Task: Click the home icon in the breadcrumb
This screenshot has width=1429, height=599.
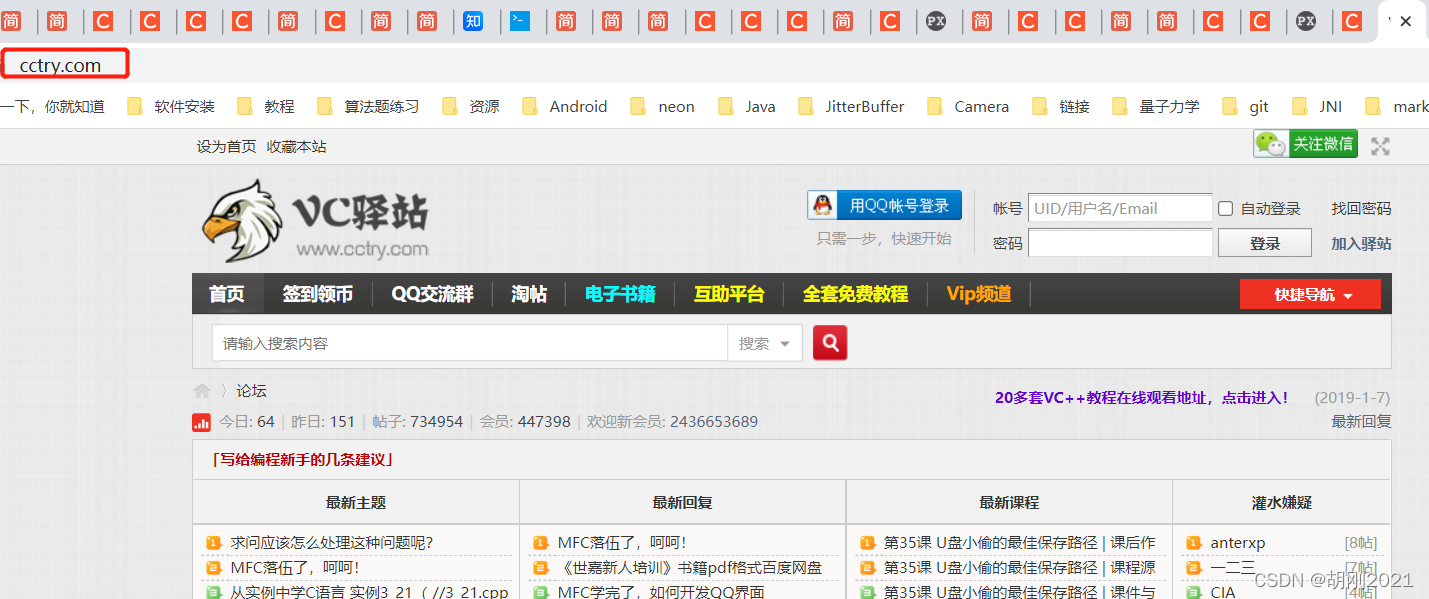Action: coord(202,390)
